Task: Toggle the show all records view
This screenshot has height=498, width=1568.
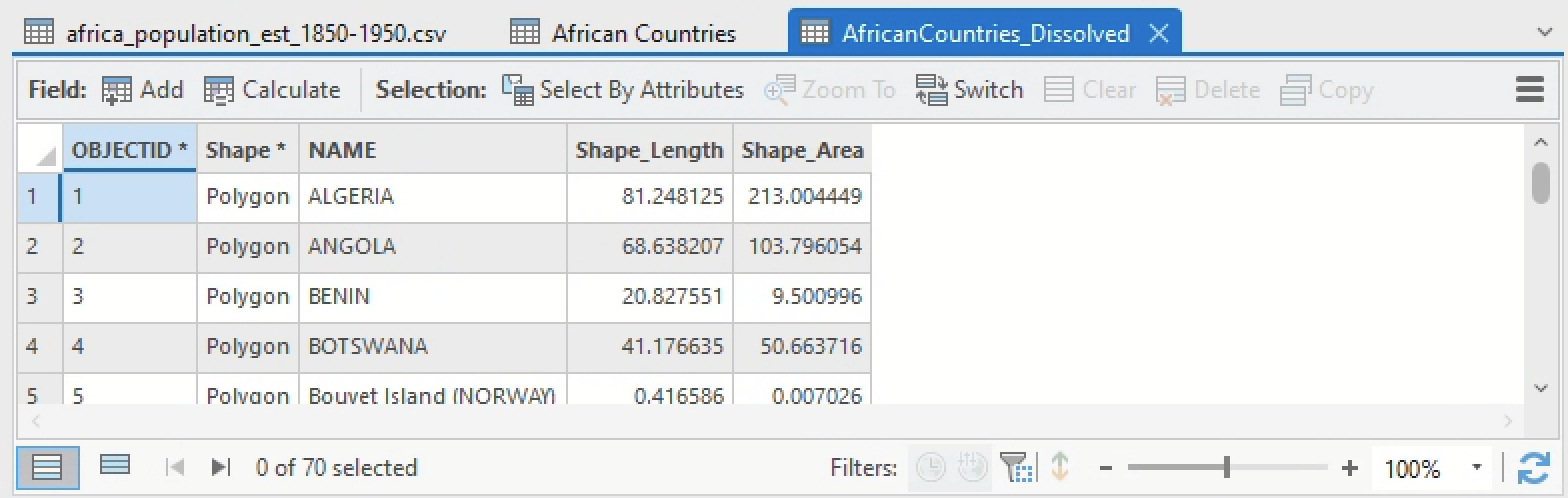Action: pyautogui.click(x=47, y=467)
